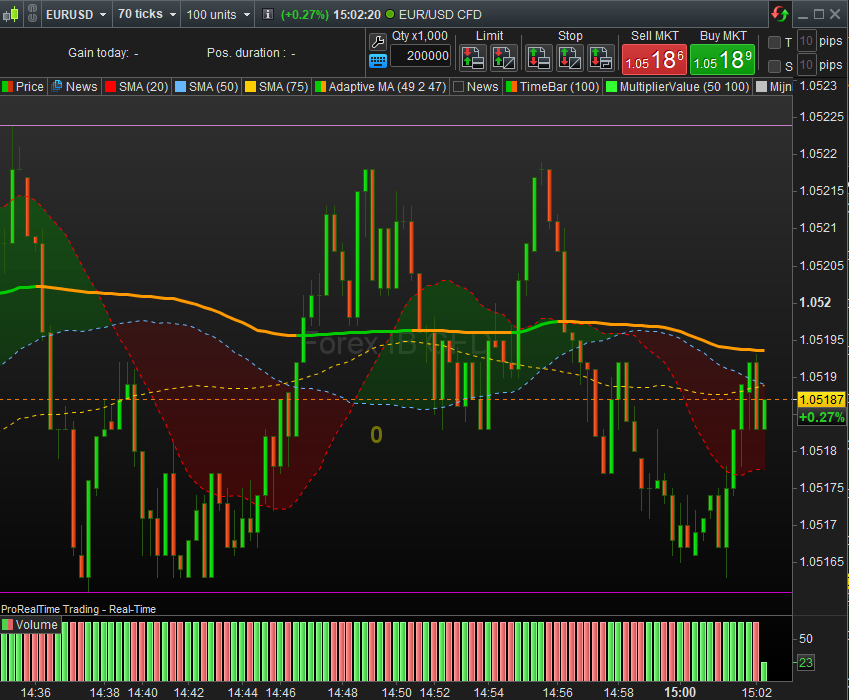Click the 14:36 time axis label
The height and width of the screenshot is (700, 849).
[36, 692]
